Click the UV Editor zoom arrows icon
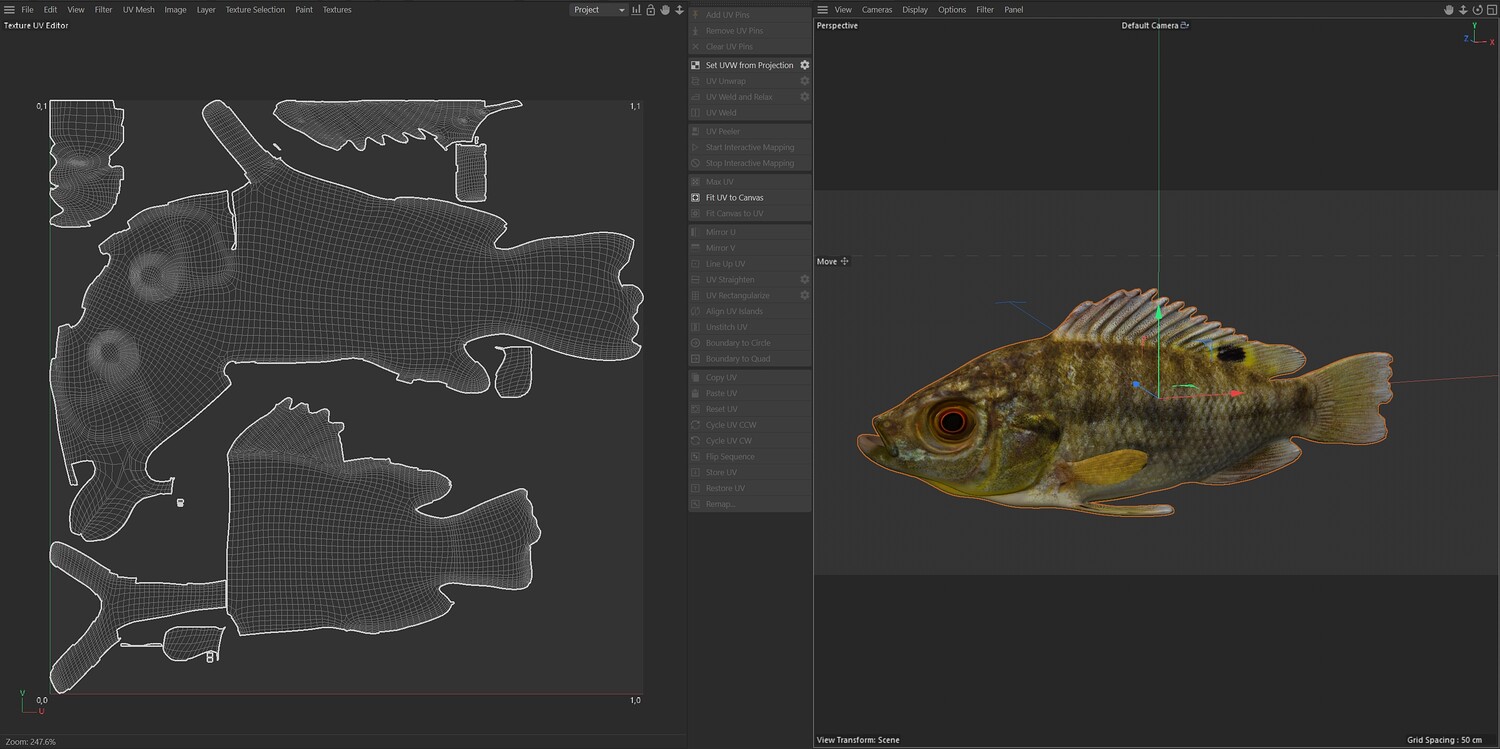The width and height of the screenshot is (1500, 749). click(x=679, y=10)
